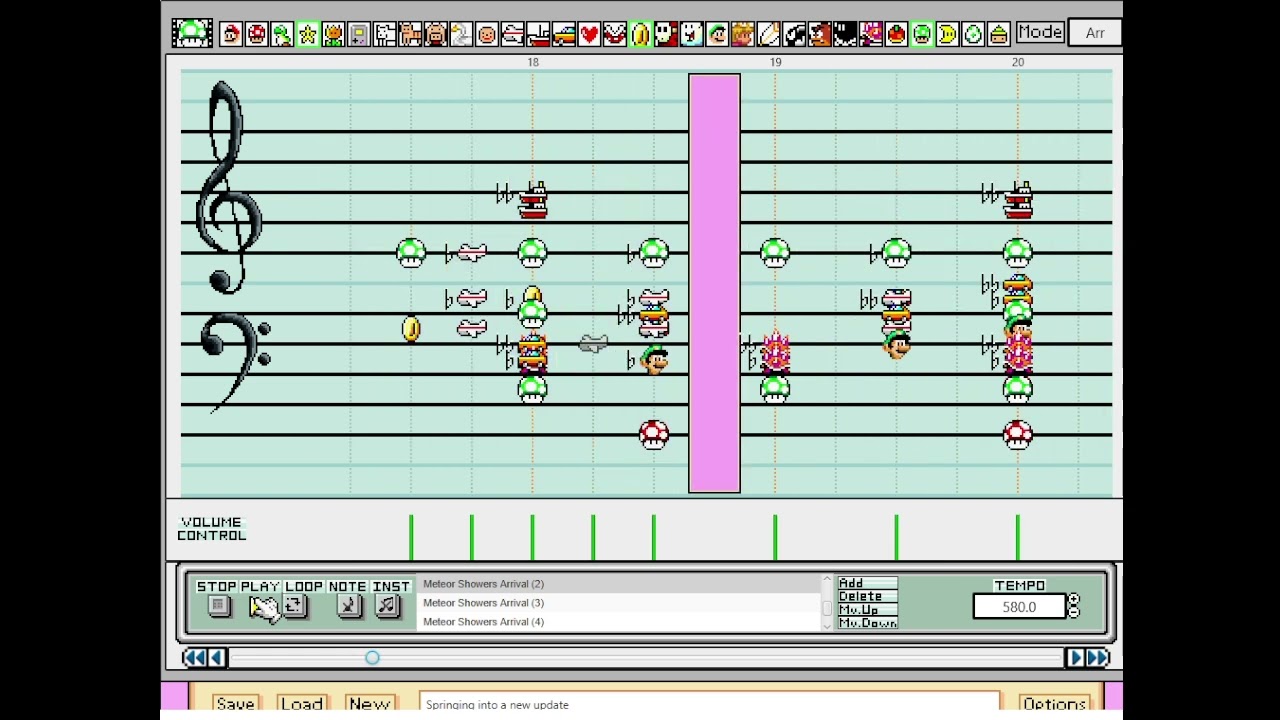The width and height of the screenshot is (1280, 720).
Task: Click the song list down arrow
Action: [826, 626]
